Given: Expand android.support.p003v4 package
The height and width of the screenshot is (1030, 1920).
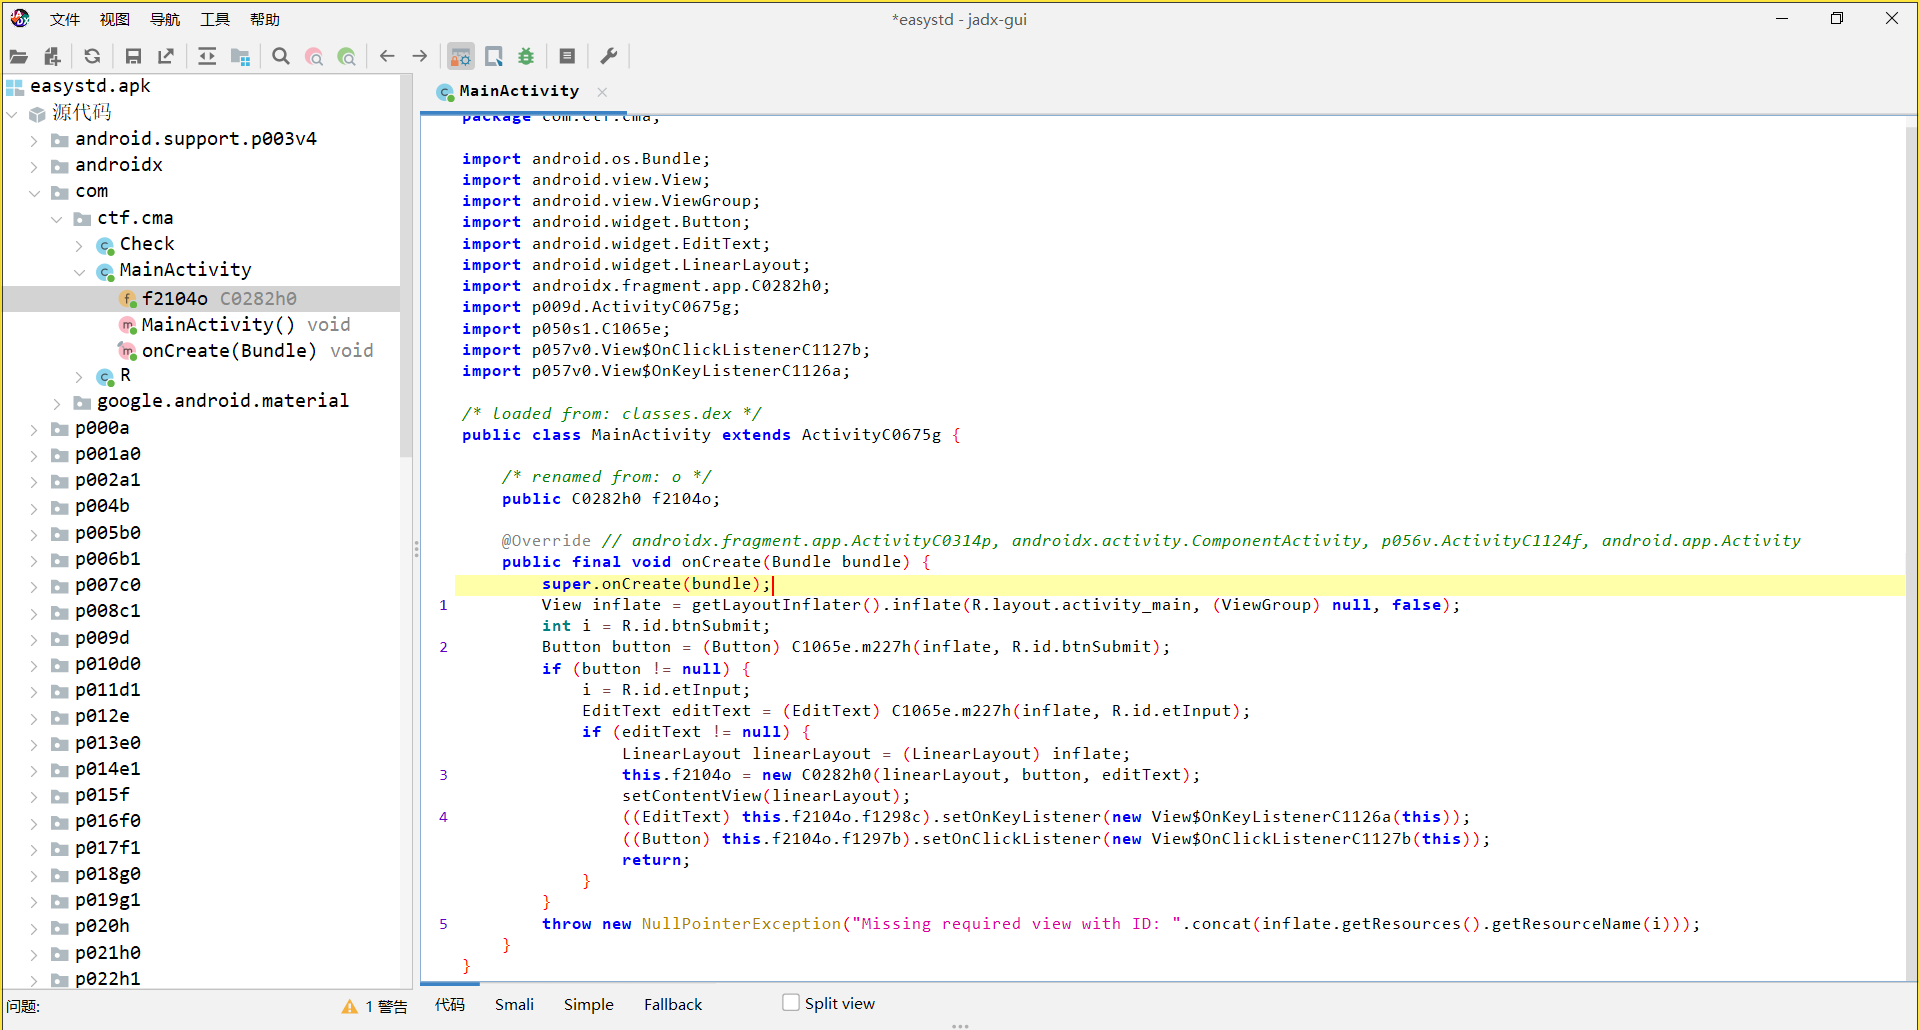Looking at the screenshot, I should coord(35,140).
